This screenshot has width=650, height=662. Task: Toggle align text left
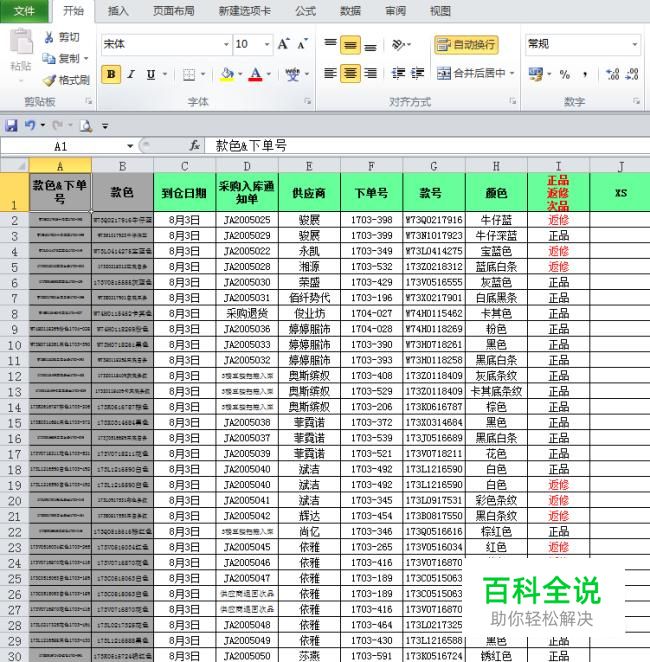330,73
